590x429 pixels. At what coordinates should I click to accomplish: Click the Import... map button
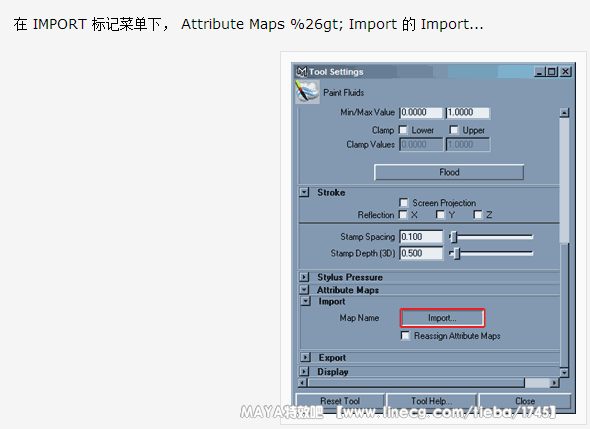(442, 318)
